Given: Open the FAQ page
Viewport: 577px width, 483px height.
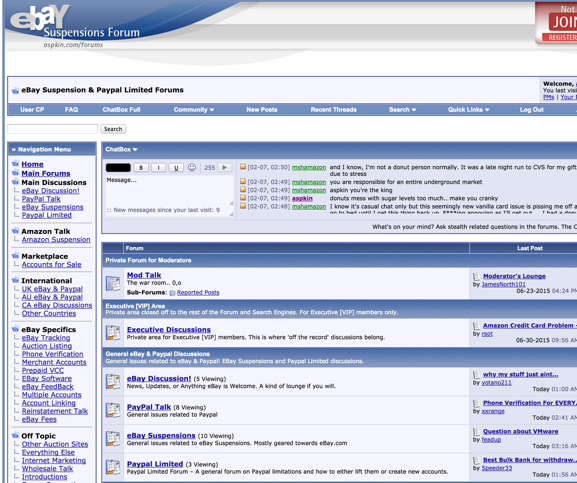Looking at the screenshot, I should (x=71, y=110).
